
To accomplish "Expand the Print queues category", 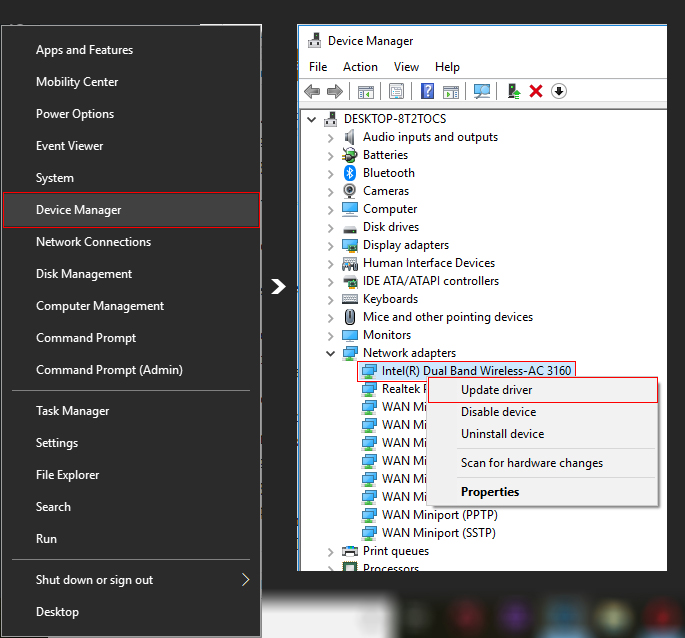I will point(331,552).
